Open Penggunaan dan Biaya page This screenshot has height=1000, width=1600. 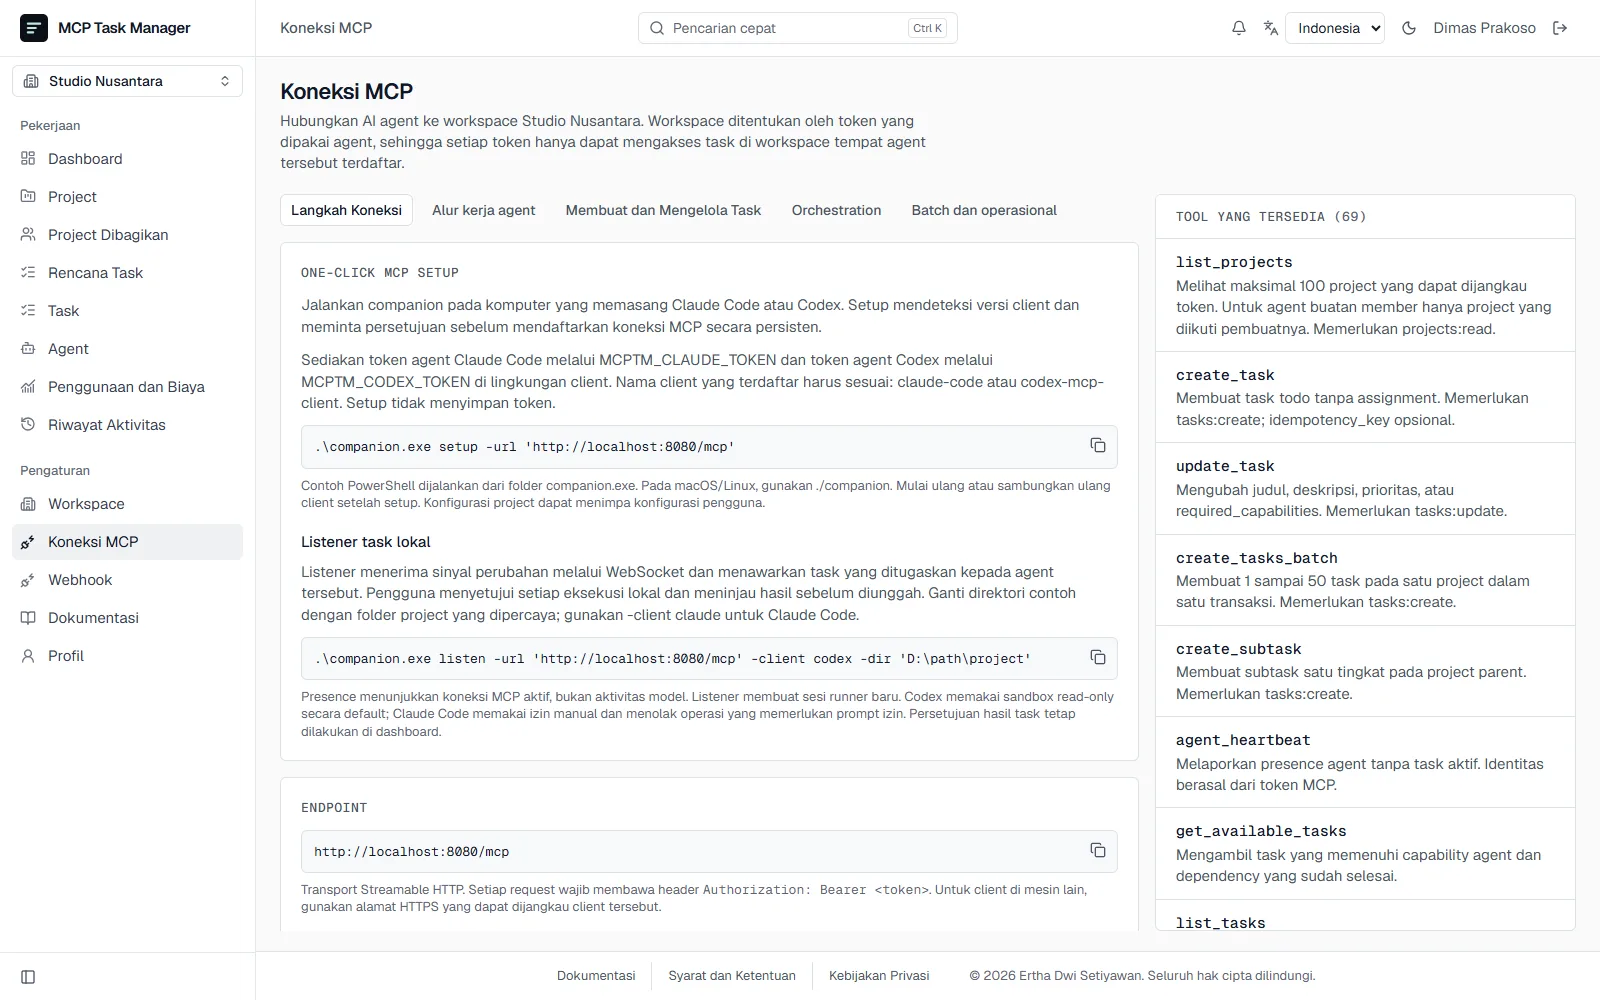(127, 387)
